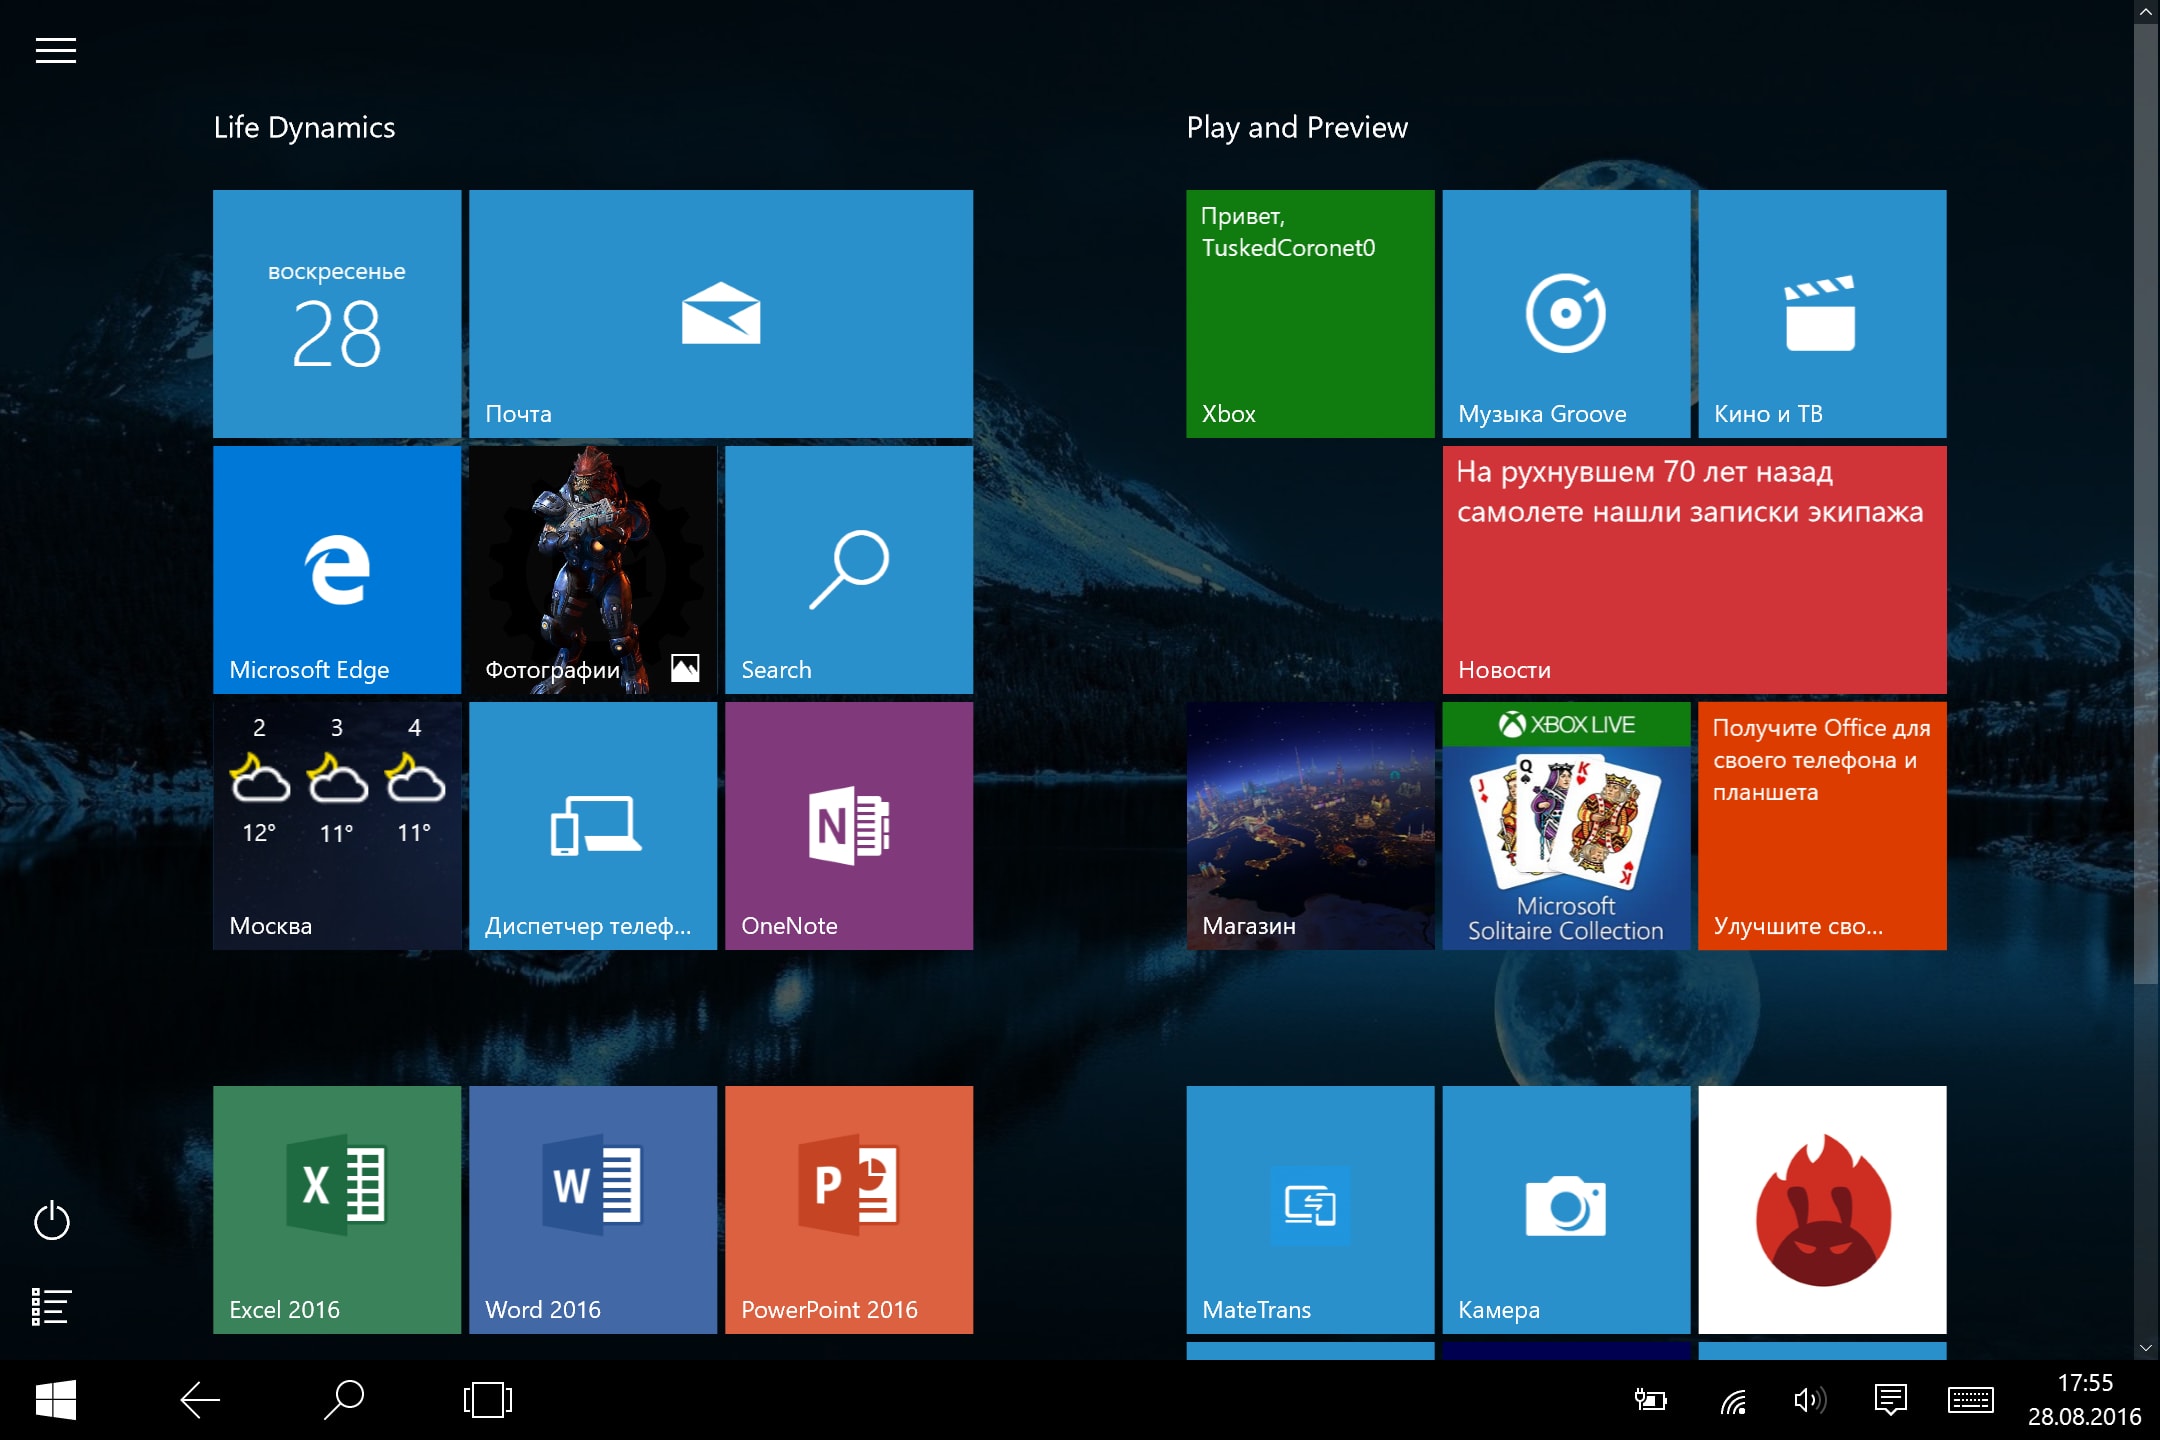Click the vertical scrollbar thumb
Viewport: 2160px width, 1440px height.
tap(2146, 505)
